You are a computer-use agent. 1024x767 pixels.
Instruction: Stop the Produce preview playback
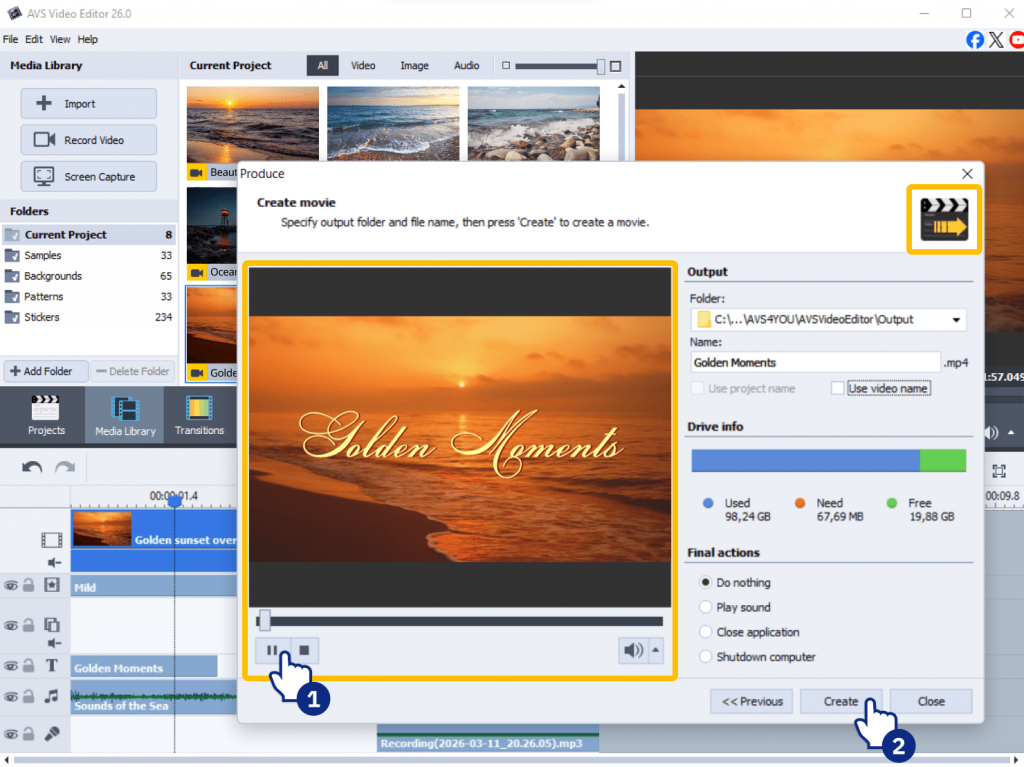pos(304,650)
